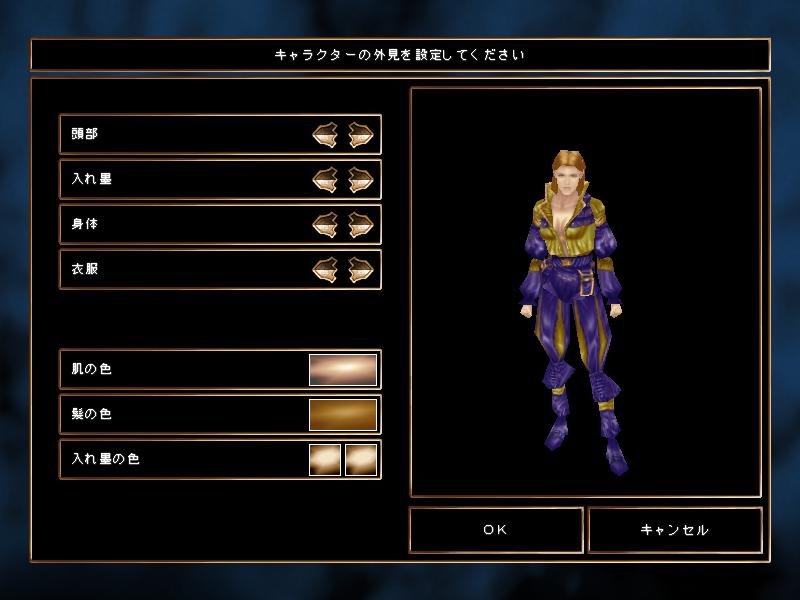
Task: Click left arrow in 入れ墨 row
Action: tap(325, 180)
